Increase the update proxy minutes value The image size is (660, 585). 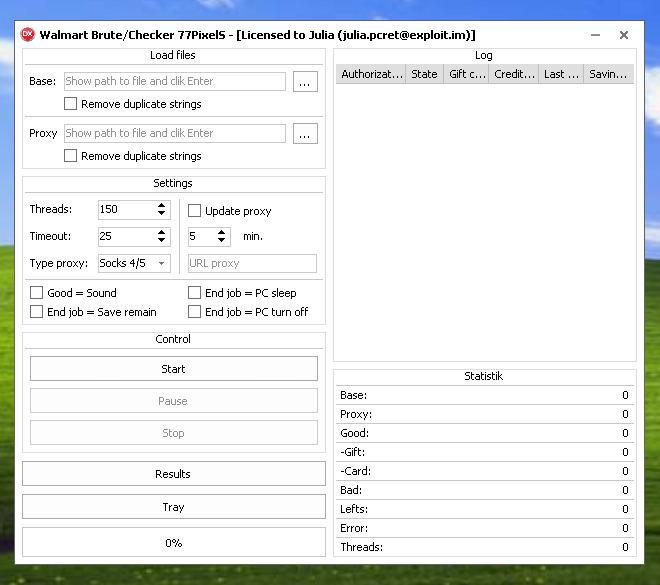click(222, 233)
